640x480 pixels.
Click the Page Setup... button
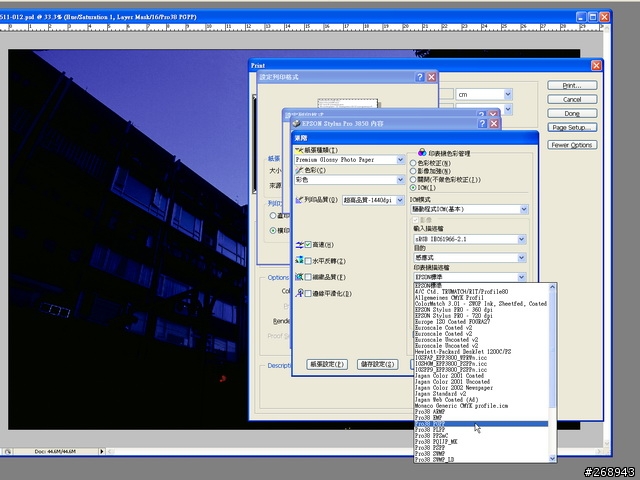click(x=572, y=127)
